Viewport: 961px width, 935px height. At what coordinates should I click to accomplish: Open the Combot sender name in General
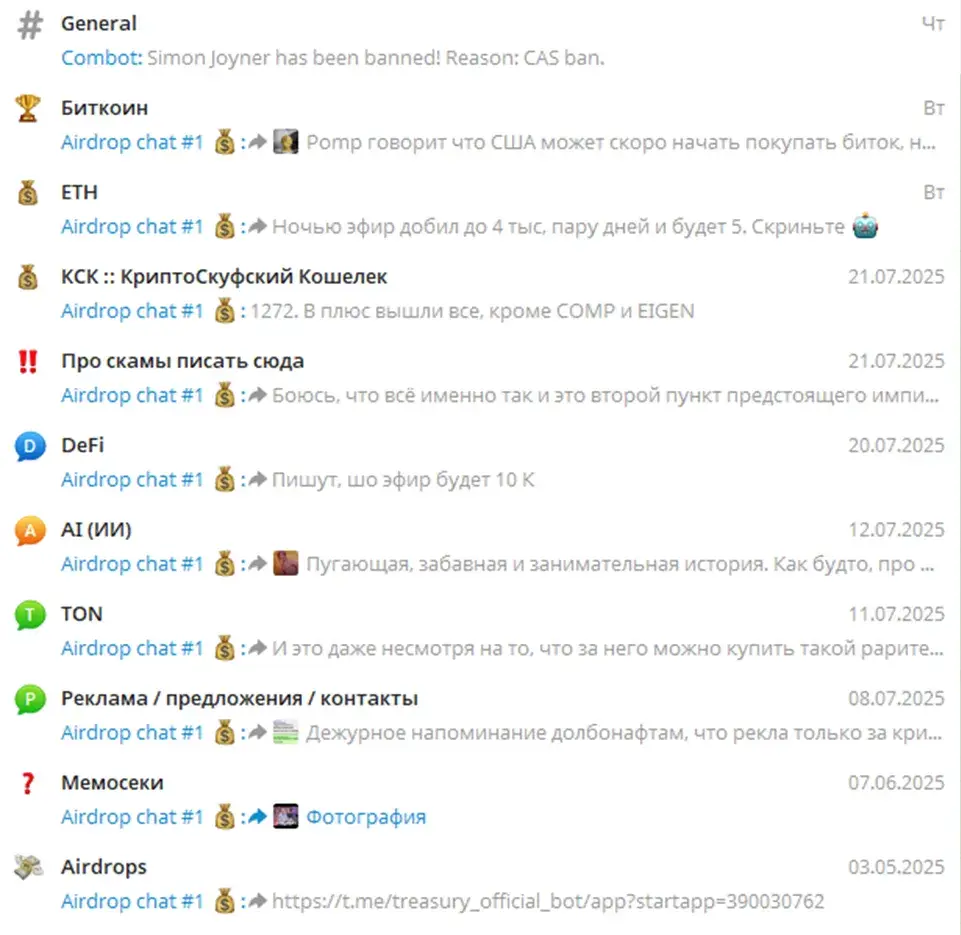[x=102, y=58]
